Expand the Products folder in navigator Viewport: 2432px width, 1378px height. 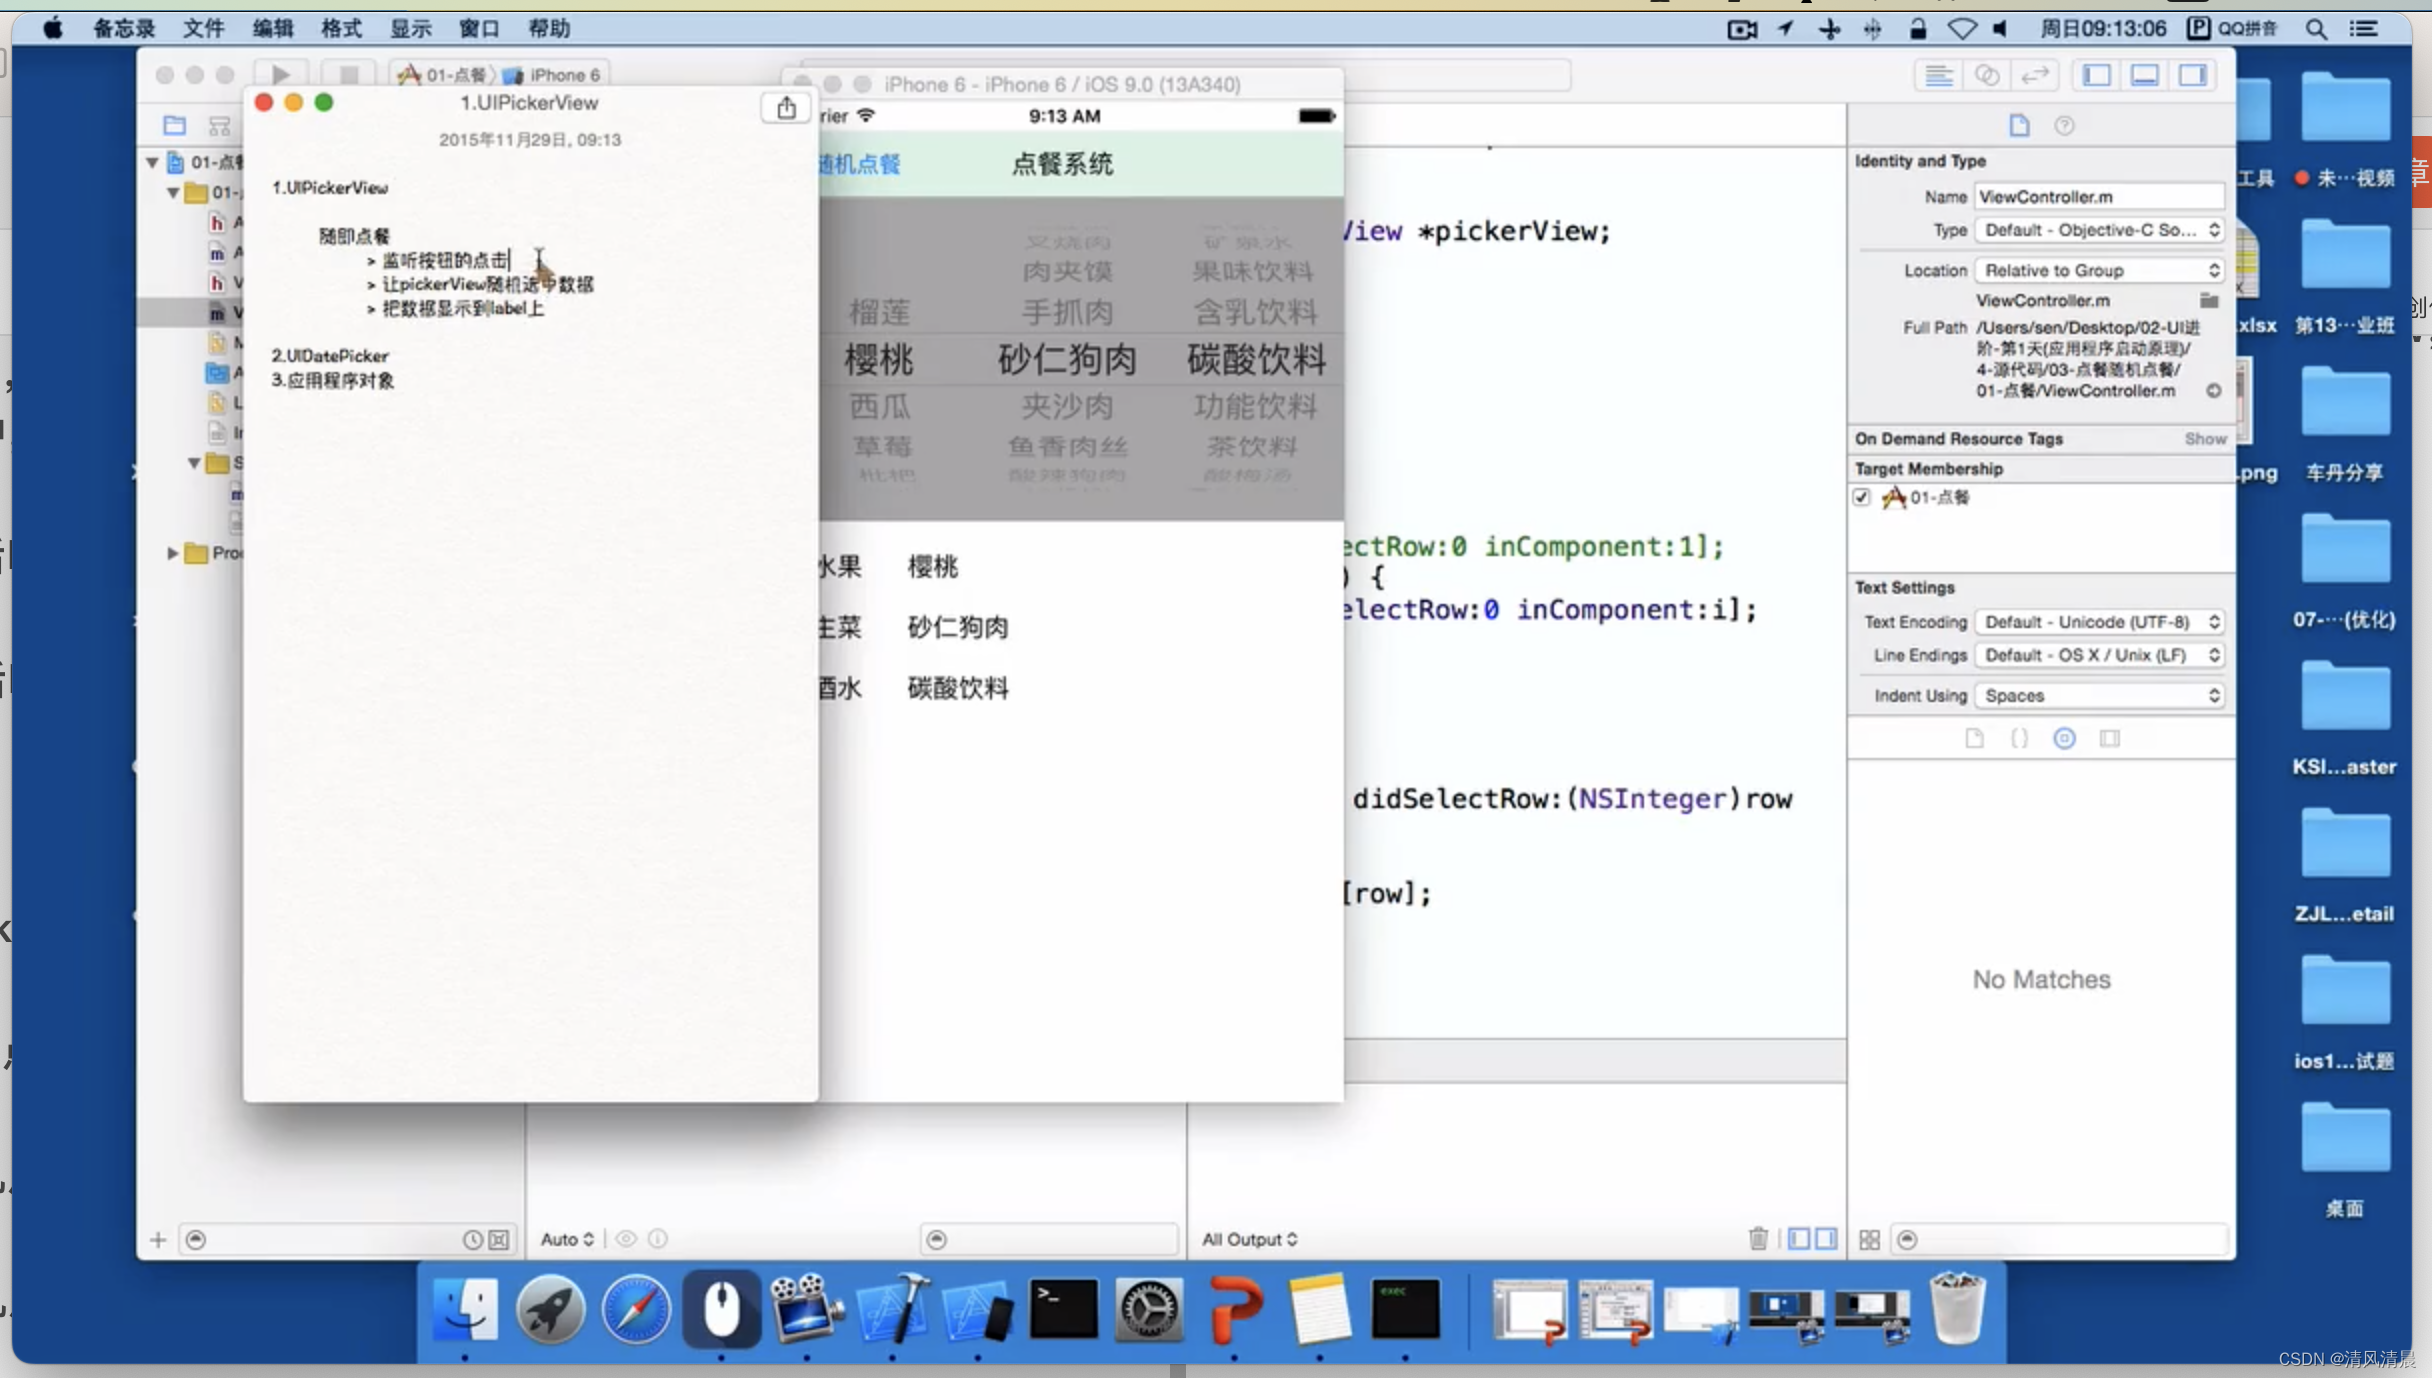point(173,553)
